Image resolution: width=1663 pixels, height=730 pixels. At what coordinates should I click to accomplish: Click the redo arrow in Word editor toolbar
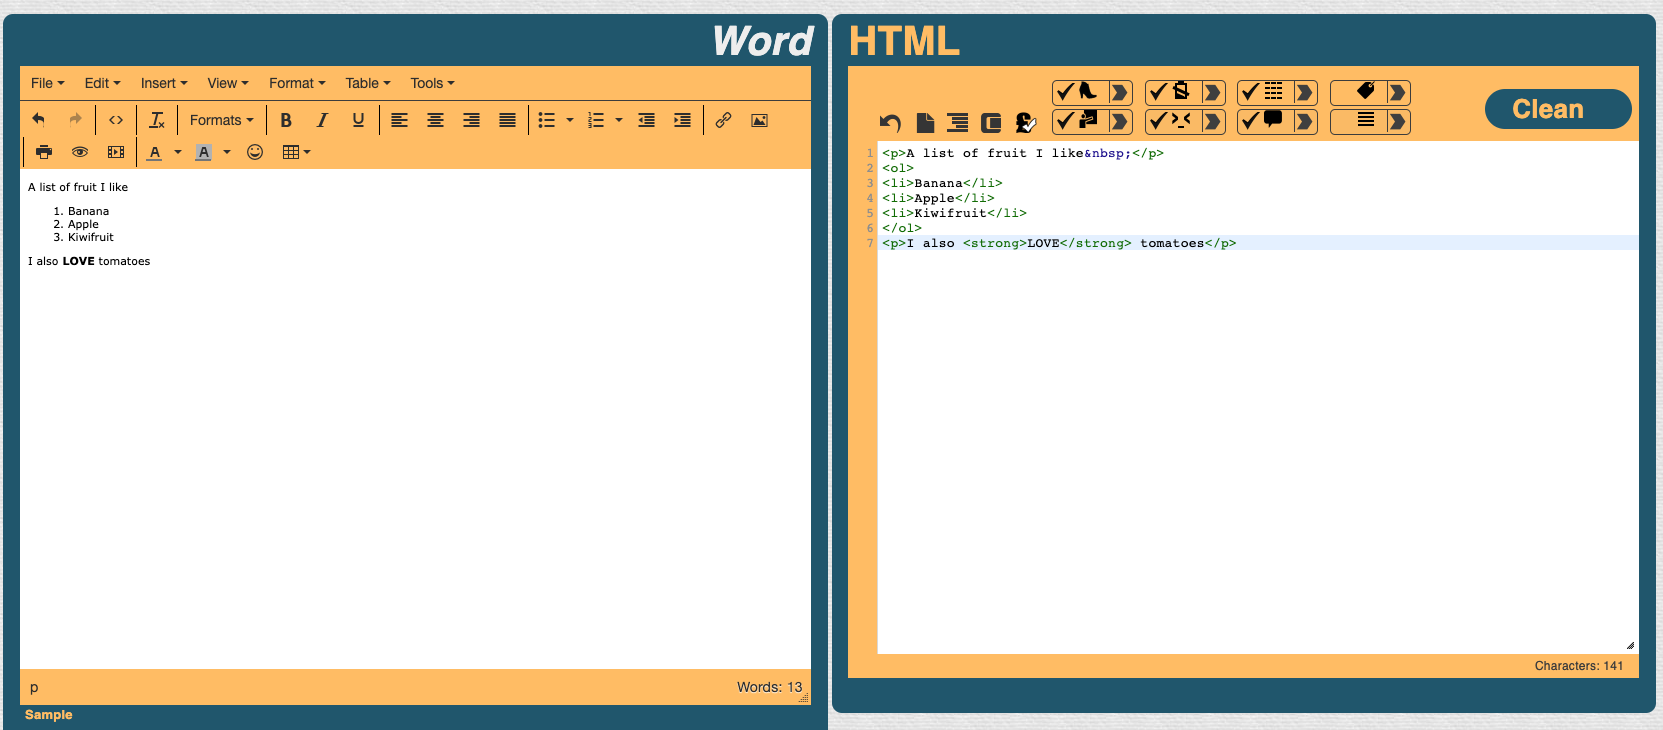[75, 120]
